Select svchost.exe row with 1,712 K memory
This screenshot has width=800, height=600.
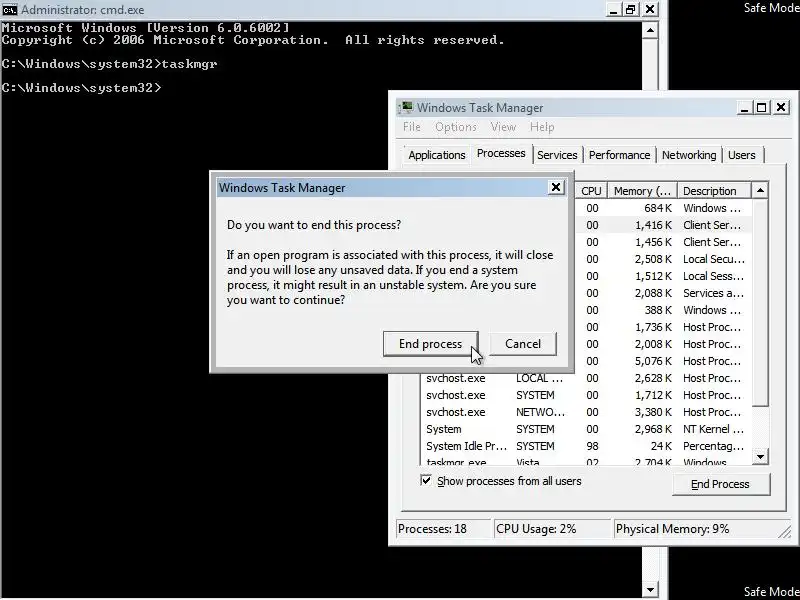point(585,395)
